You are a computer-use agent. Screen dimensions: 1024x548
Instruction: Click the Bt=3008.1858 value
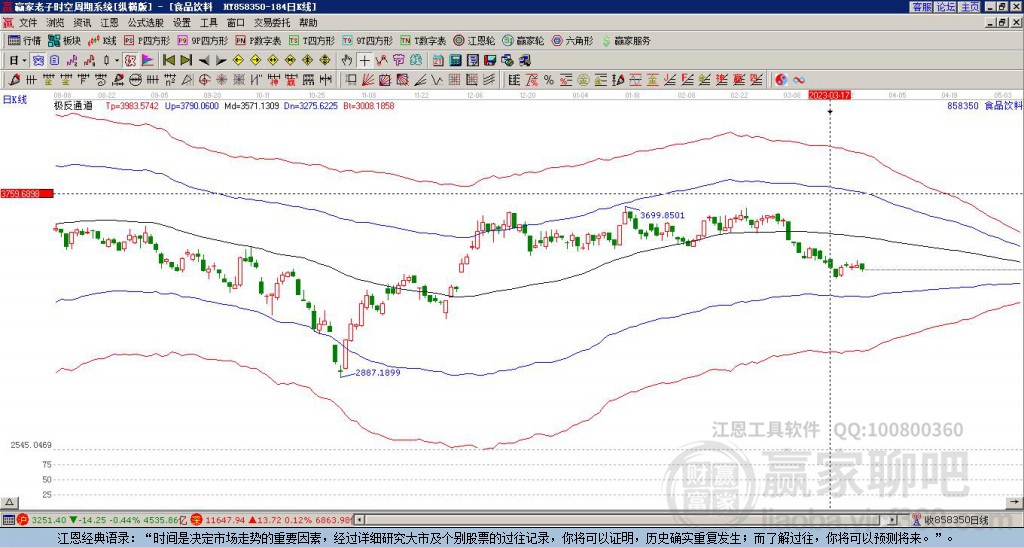pyautogui.click(x=368, y=105)
